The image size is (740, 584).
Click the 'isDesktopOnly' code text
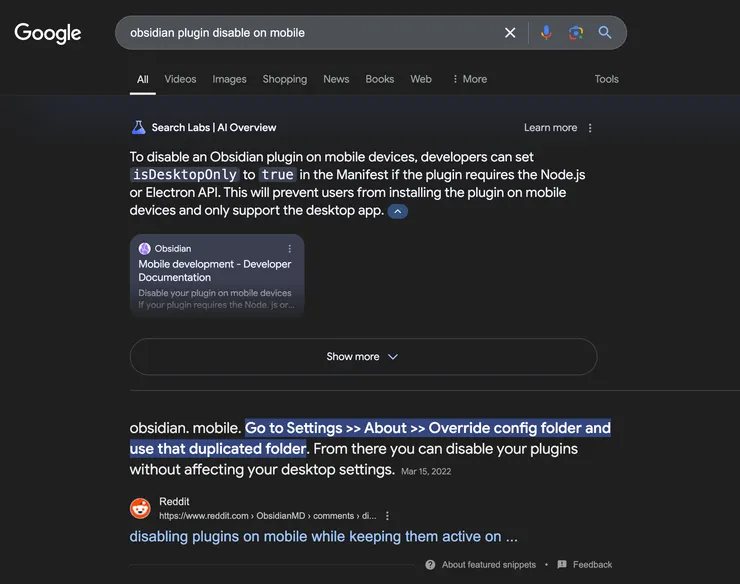tap(185, 175)
